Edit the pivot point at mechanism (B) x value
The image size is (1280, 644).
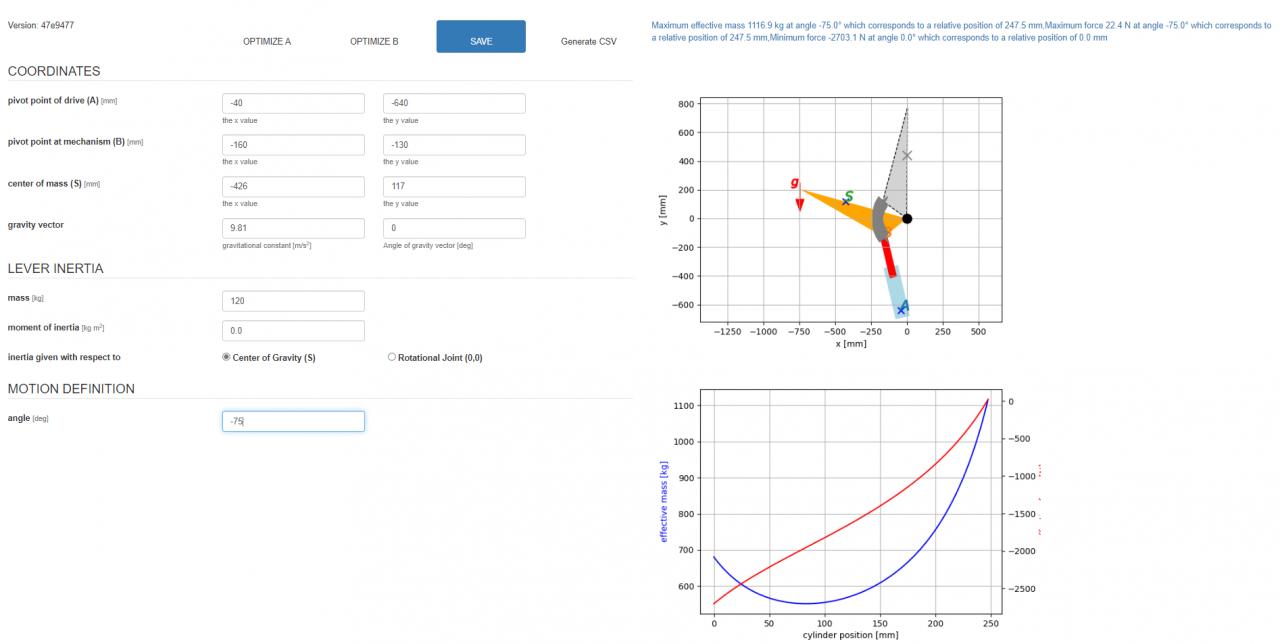point(293,145)
